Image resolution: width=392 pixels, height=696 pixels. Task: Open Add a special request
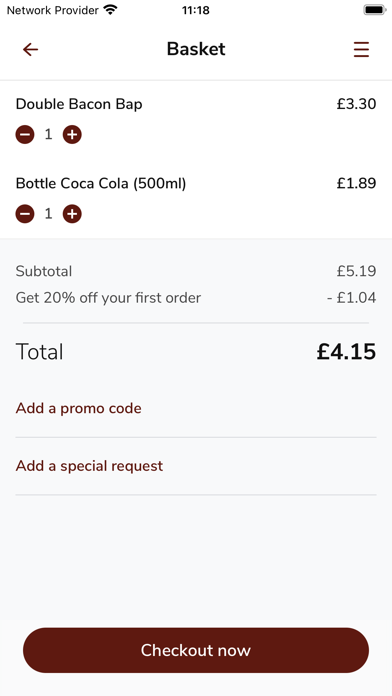(x=89, y=466)
